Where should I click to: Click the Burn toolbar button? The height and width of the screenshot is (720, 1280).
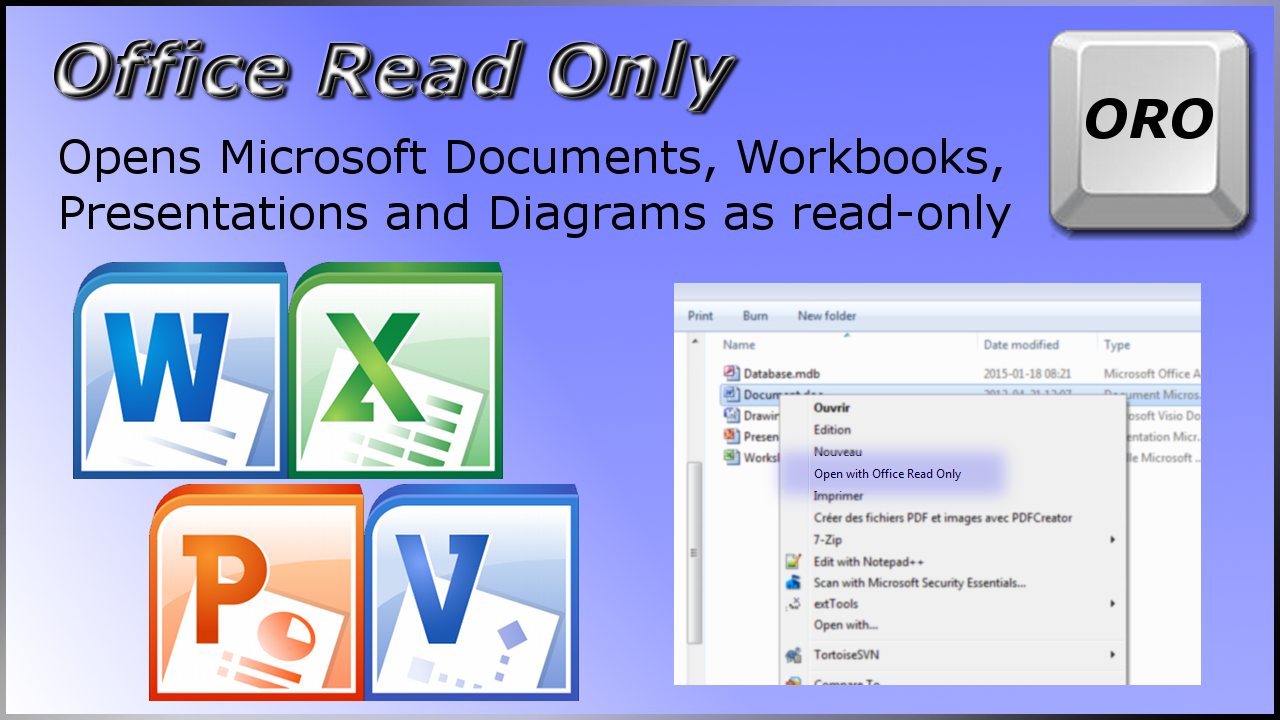755,316
